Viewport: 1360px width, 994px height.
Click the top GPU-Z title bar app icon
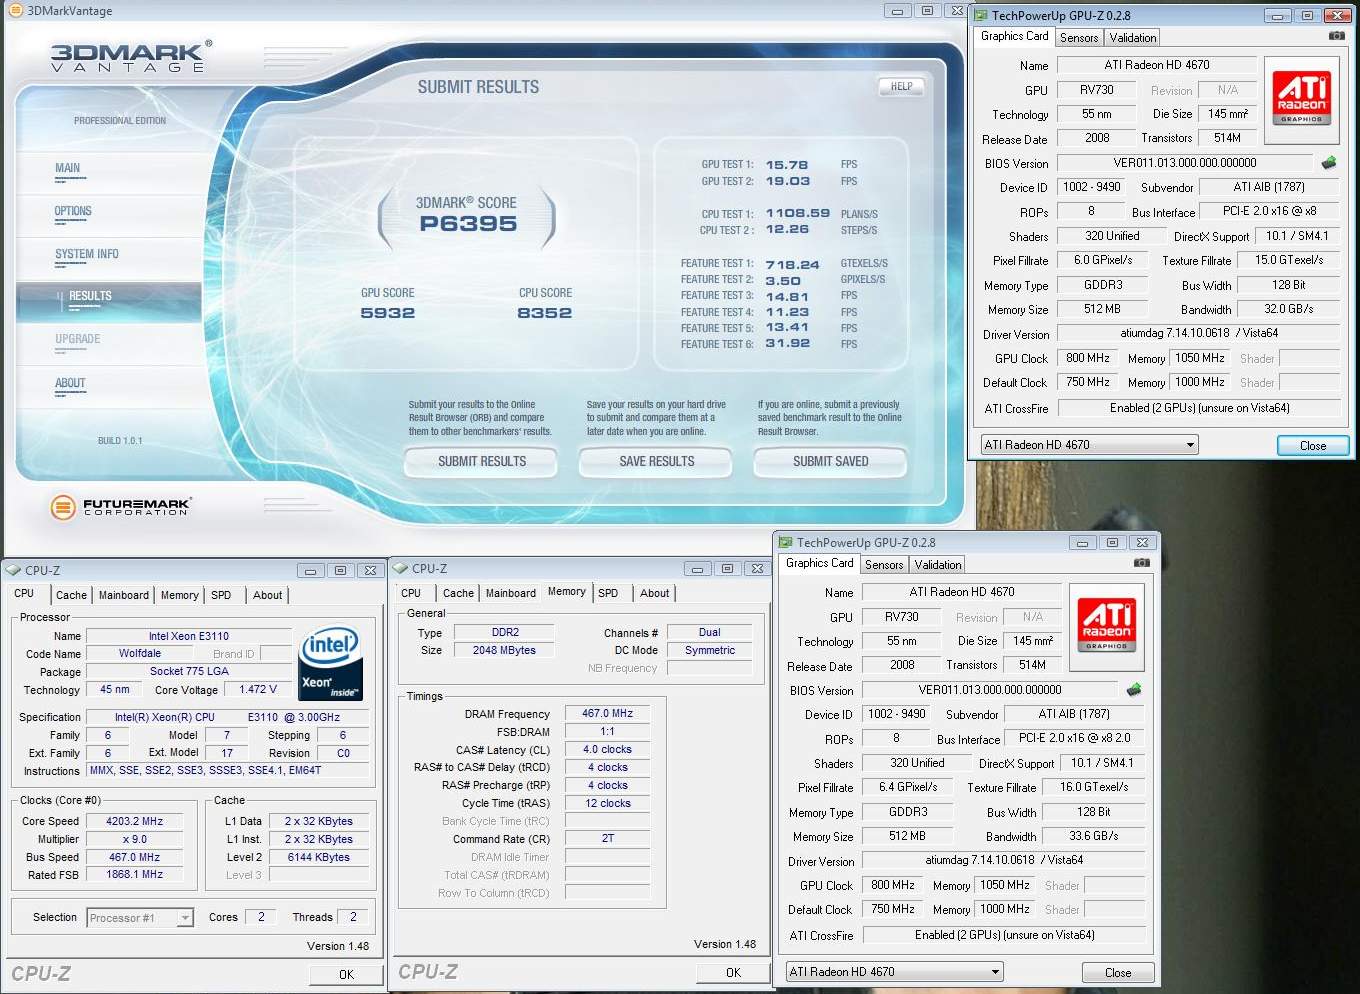[x=981, y=15]
